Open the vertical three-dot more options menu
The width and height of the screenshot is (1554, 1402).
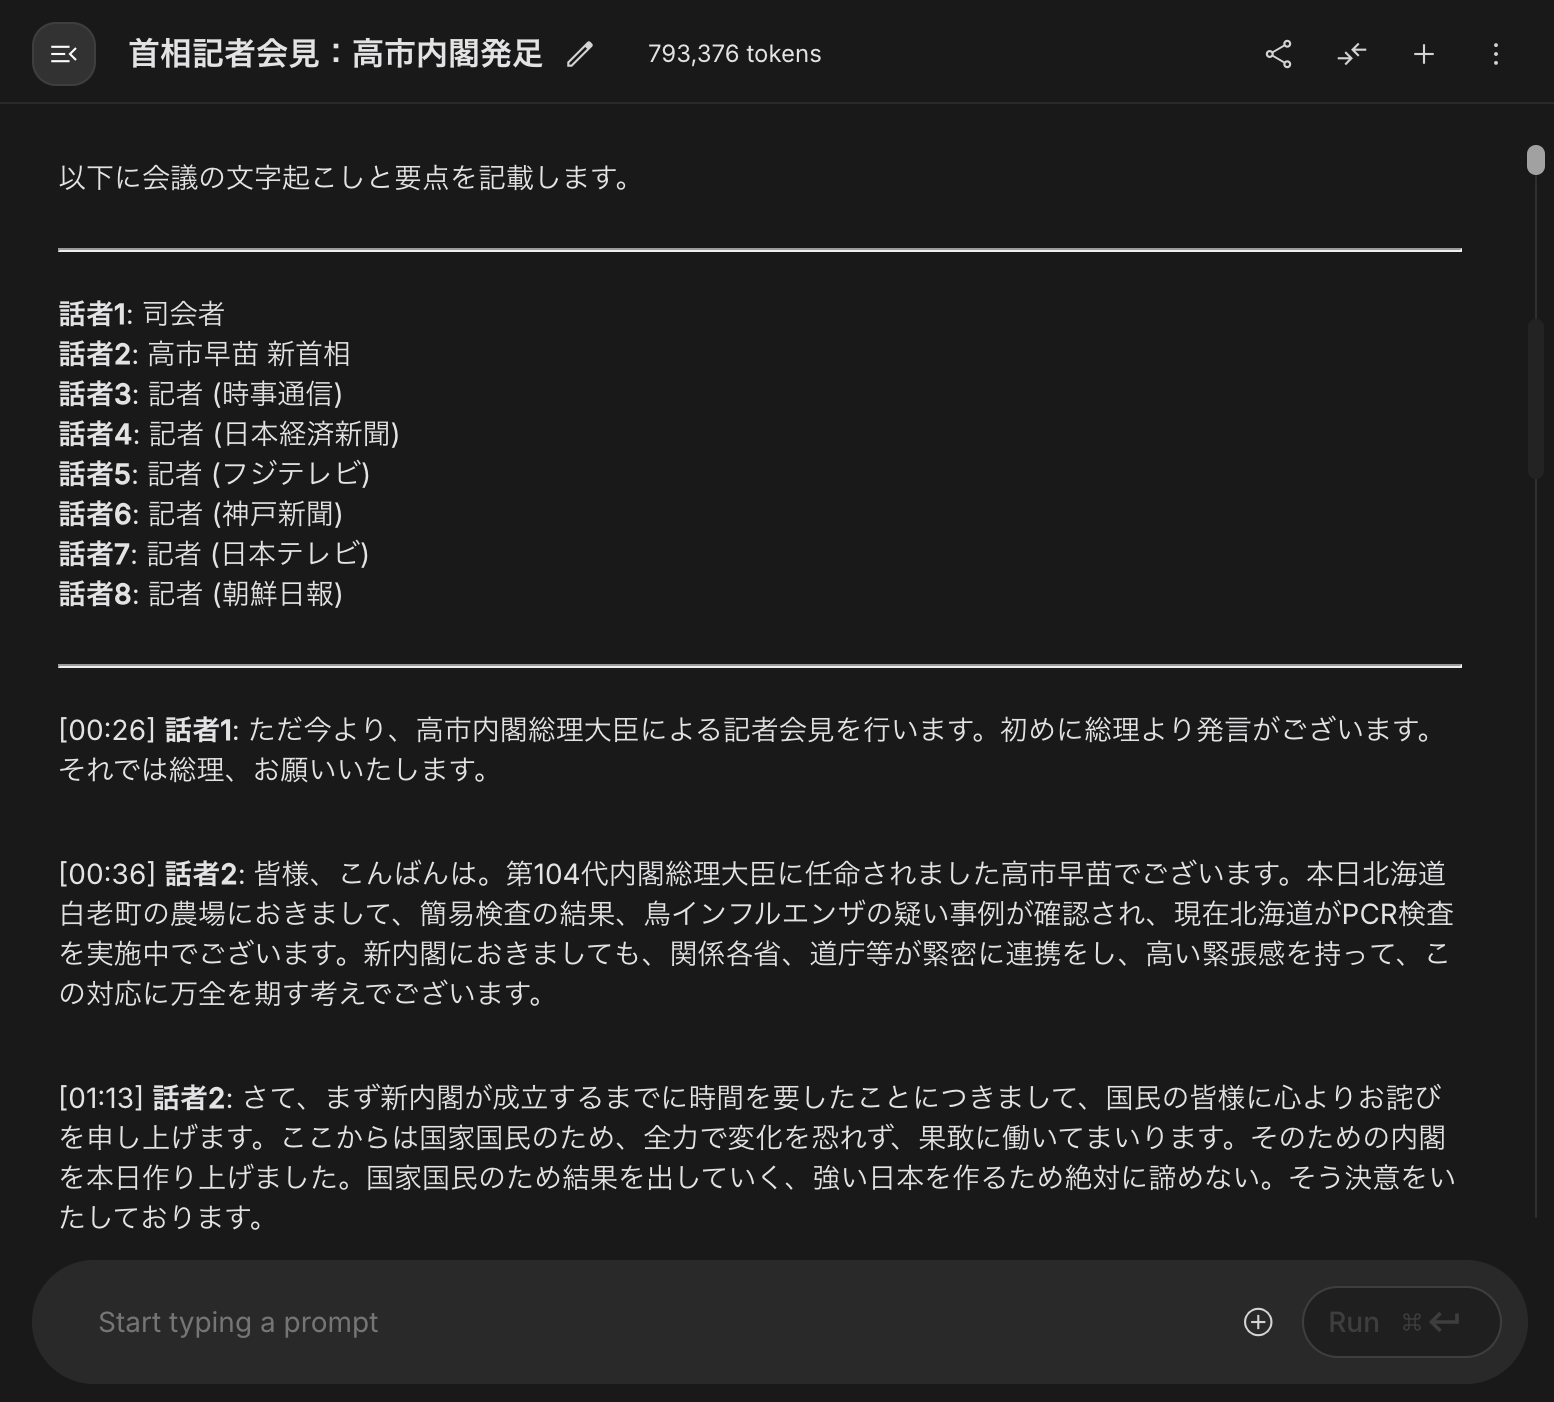click(x=1496, y=54)
